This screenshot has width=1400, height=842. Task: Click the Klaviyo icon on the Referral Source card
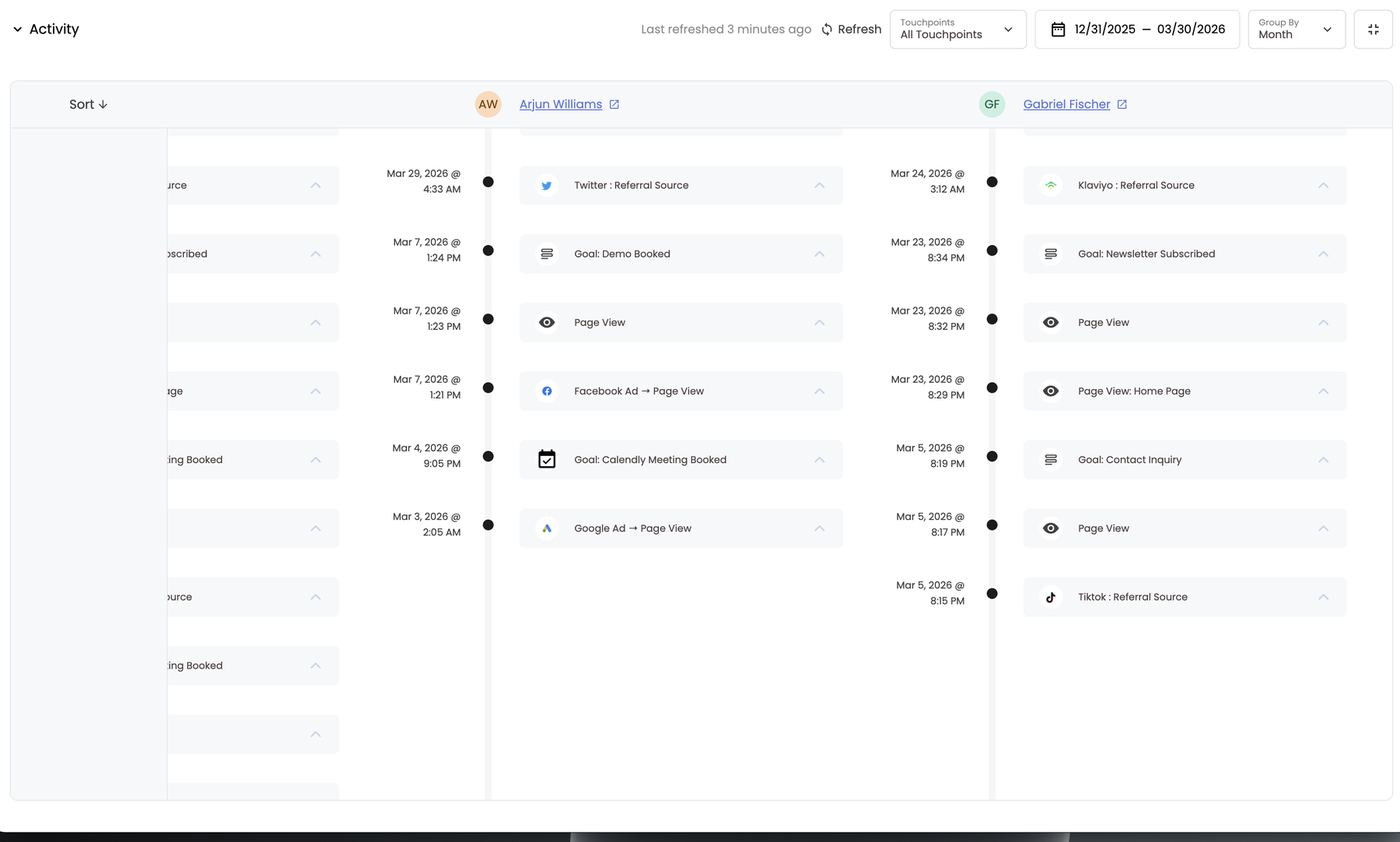(1051, 185)
